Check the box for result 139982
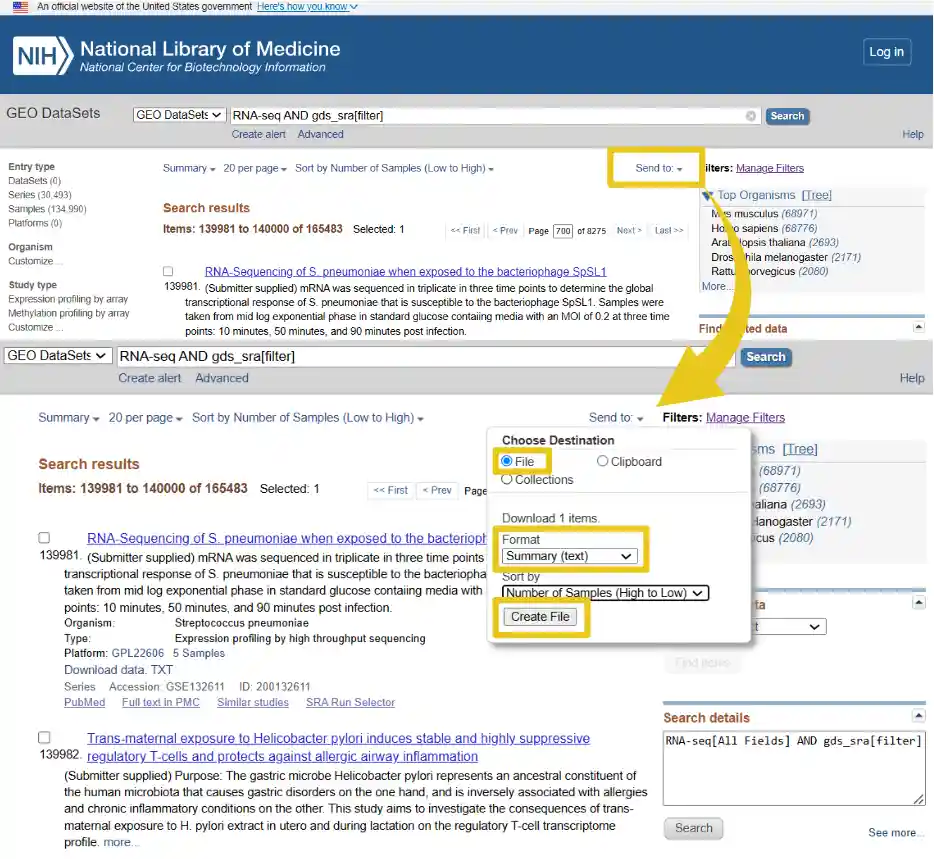Viewport: 934px width, 859px height. (44, 737)
